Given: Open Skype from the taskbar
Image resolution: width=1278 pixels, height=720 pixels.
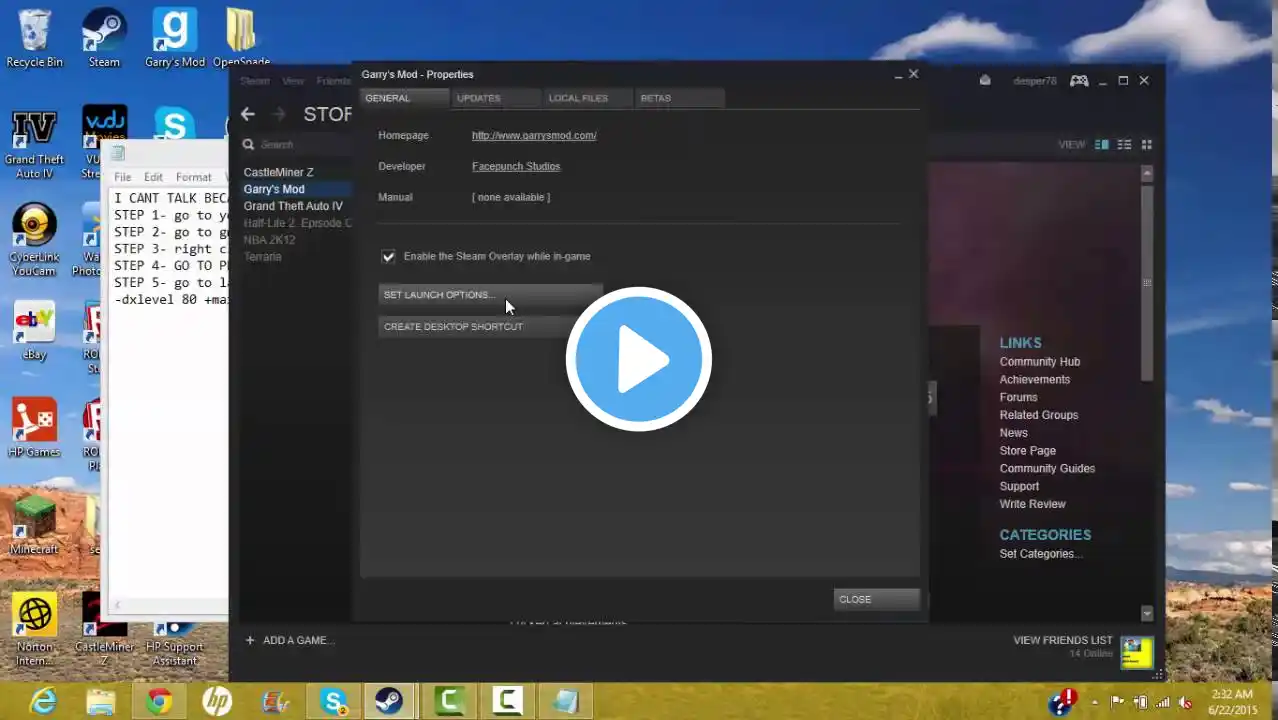Looking at the screenshot, I should point(333,701).
